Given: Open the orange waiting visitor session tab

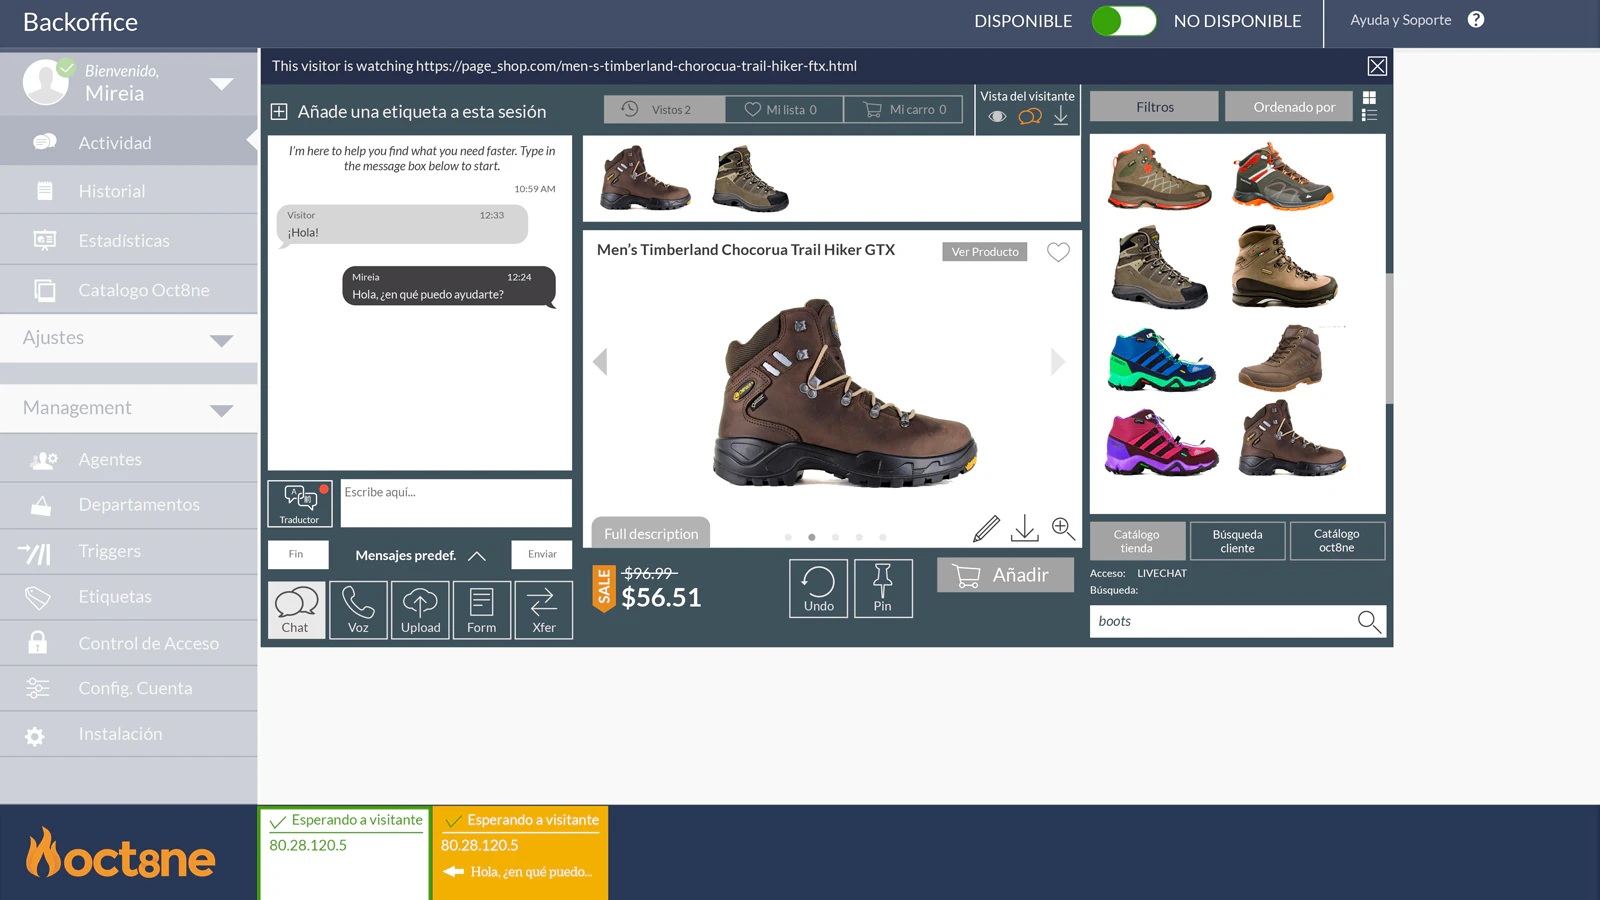Looking at the screenshot, I should (520, 853).
